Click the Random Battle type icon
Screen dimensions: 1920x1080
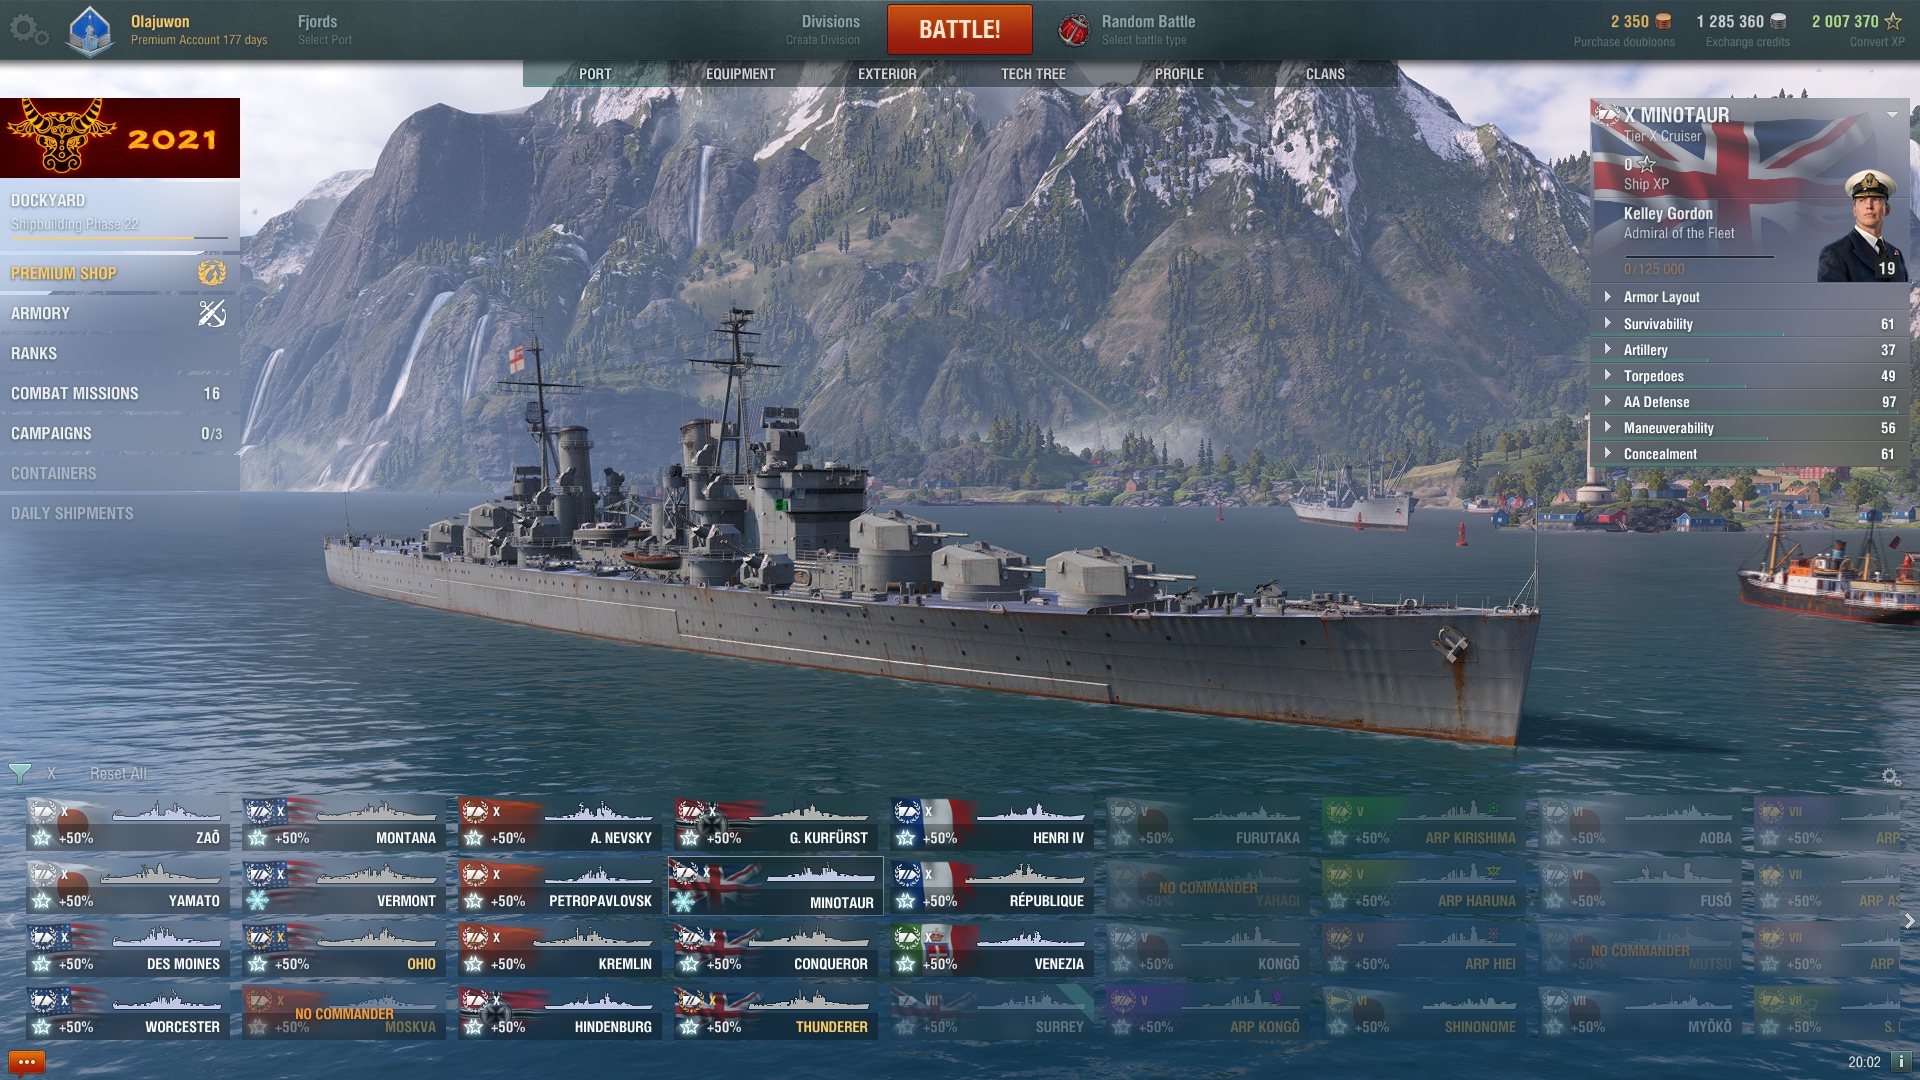pyautogui.click(x=1074, y=30)
